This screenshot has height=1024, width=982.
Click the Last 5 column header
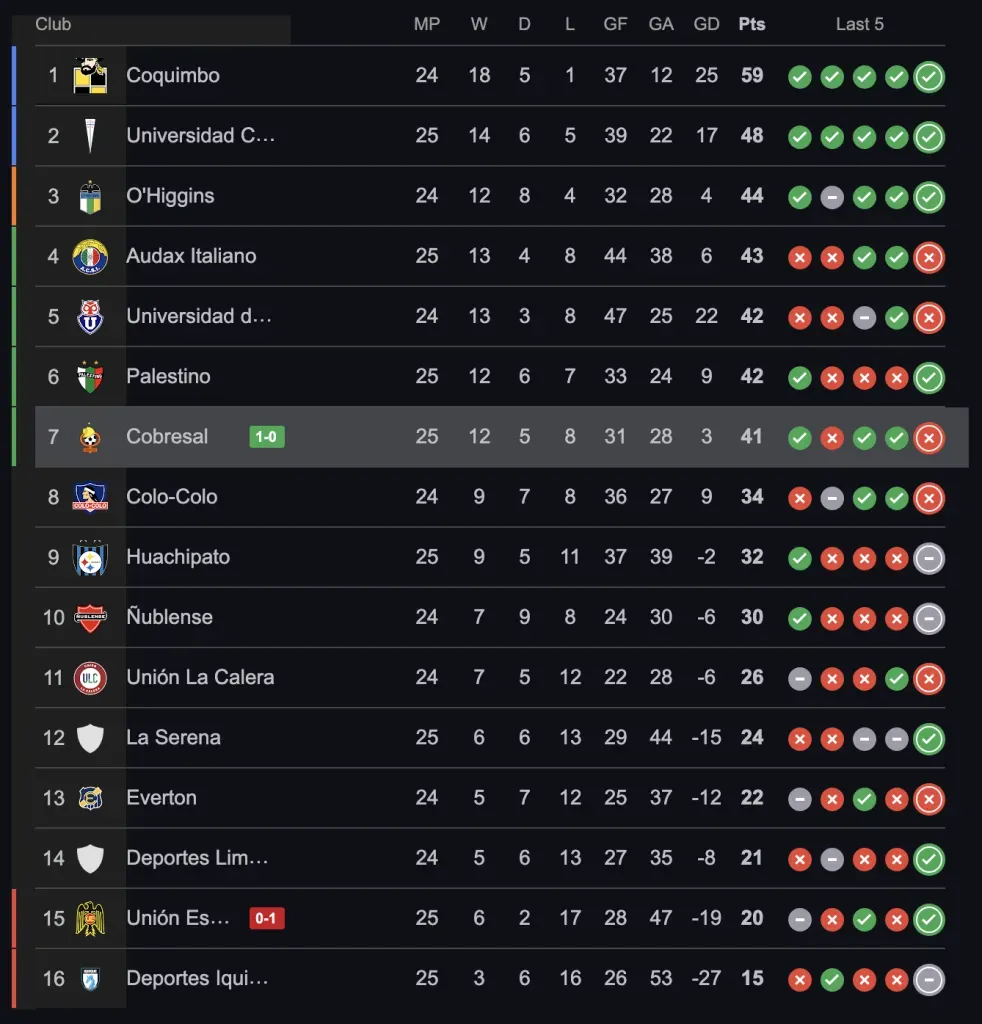click(860, 24)
